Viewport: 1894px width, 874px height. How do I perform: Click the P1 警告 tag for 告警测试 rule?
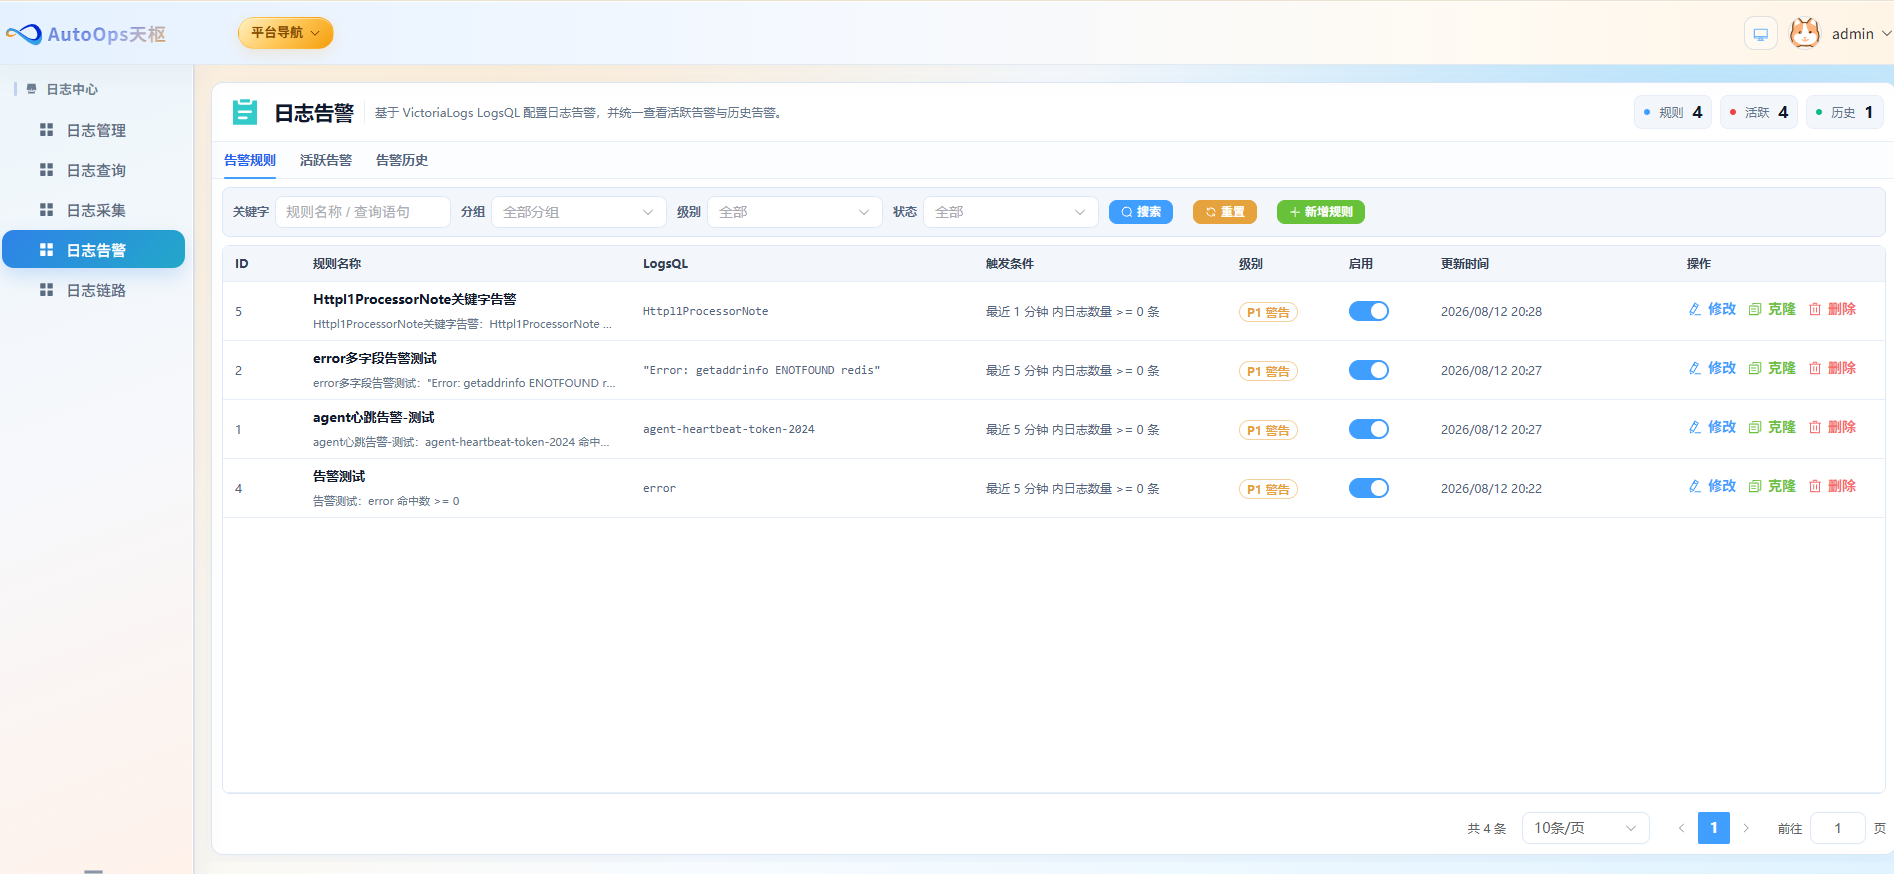pyautogui.click(x=1268, y=489)
